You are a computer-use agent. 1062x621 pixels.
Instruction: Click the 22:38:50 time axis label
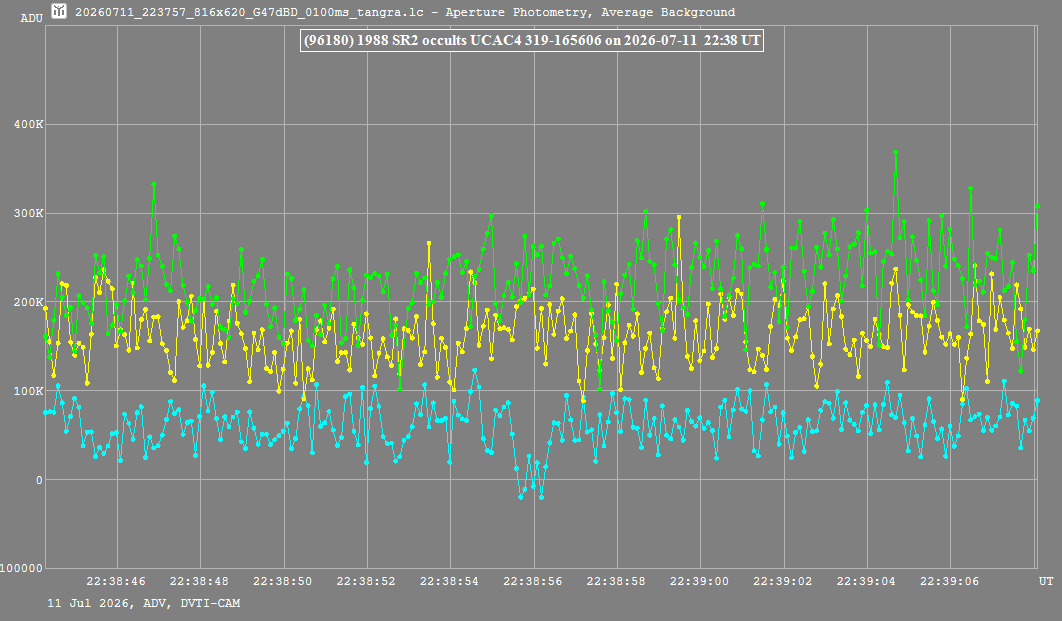(x=282, y=581)
